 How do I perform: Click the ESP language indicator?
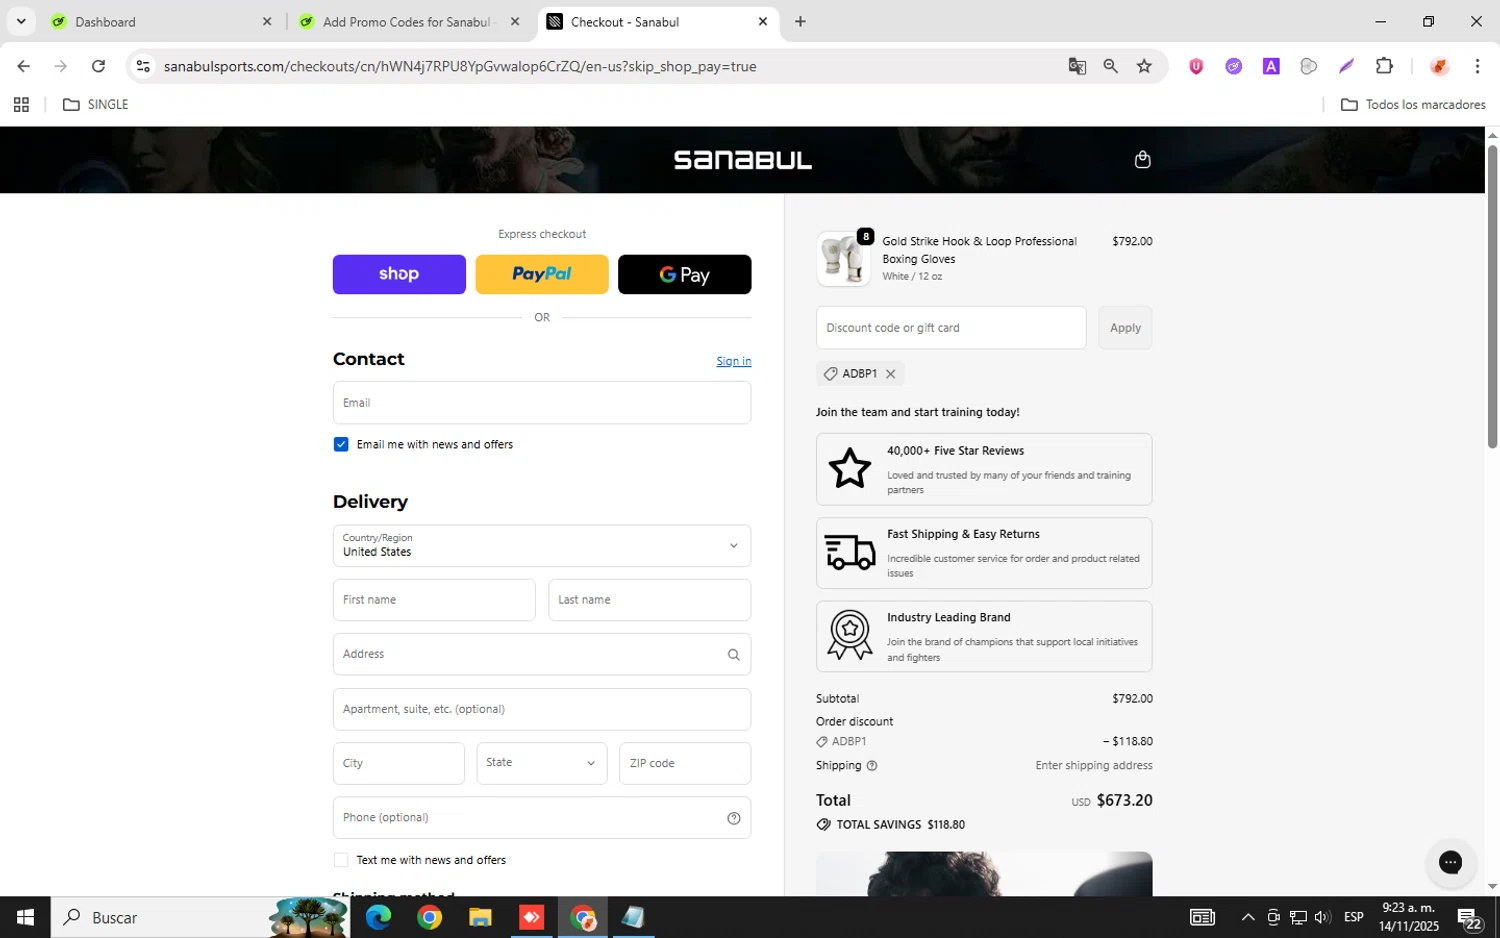point(1353,917)
